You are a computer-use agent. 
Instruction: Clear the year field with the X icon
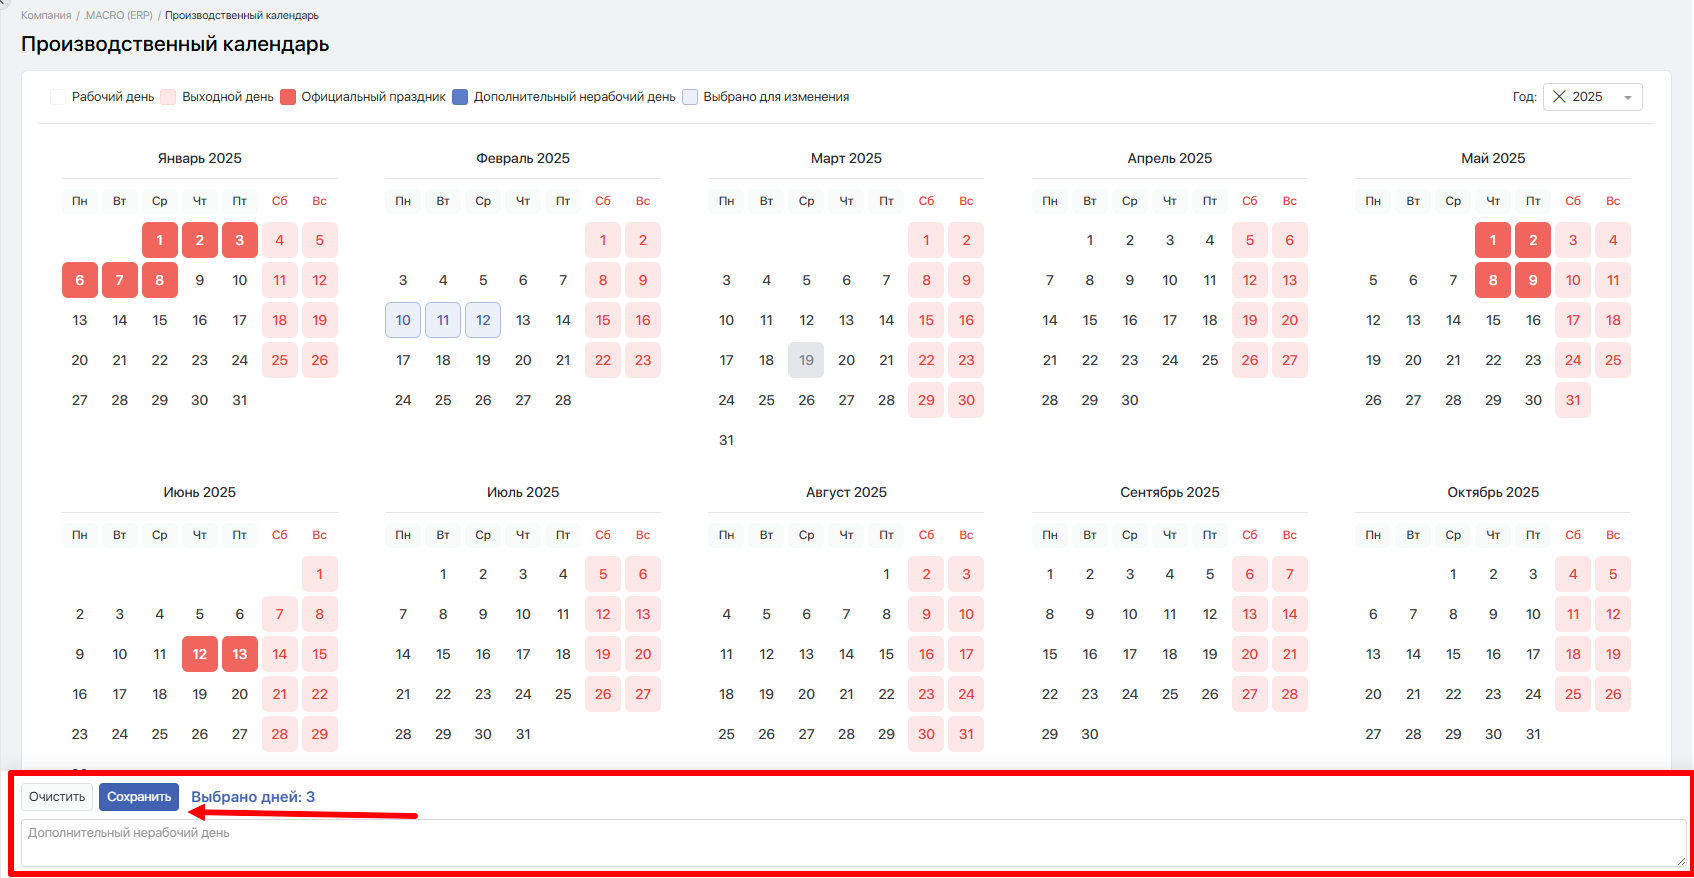[x=1558, y=97]
